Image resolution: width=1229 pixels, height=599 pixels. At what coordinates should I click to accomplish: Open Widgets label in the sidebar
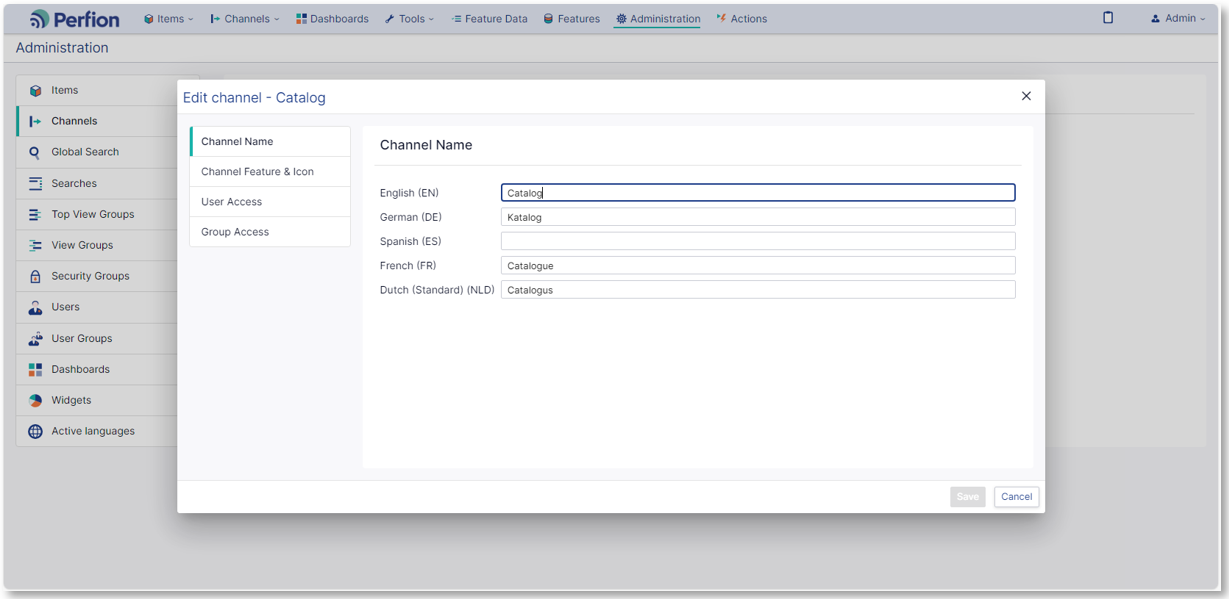pos(71,400)
